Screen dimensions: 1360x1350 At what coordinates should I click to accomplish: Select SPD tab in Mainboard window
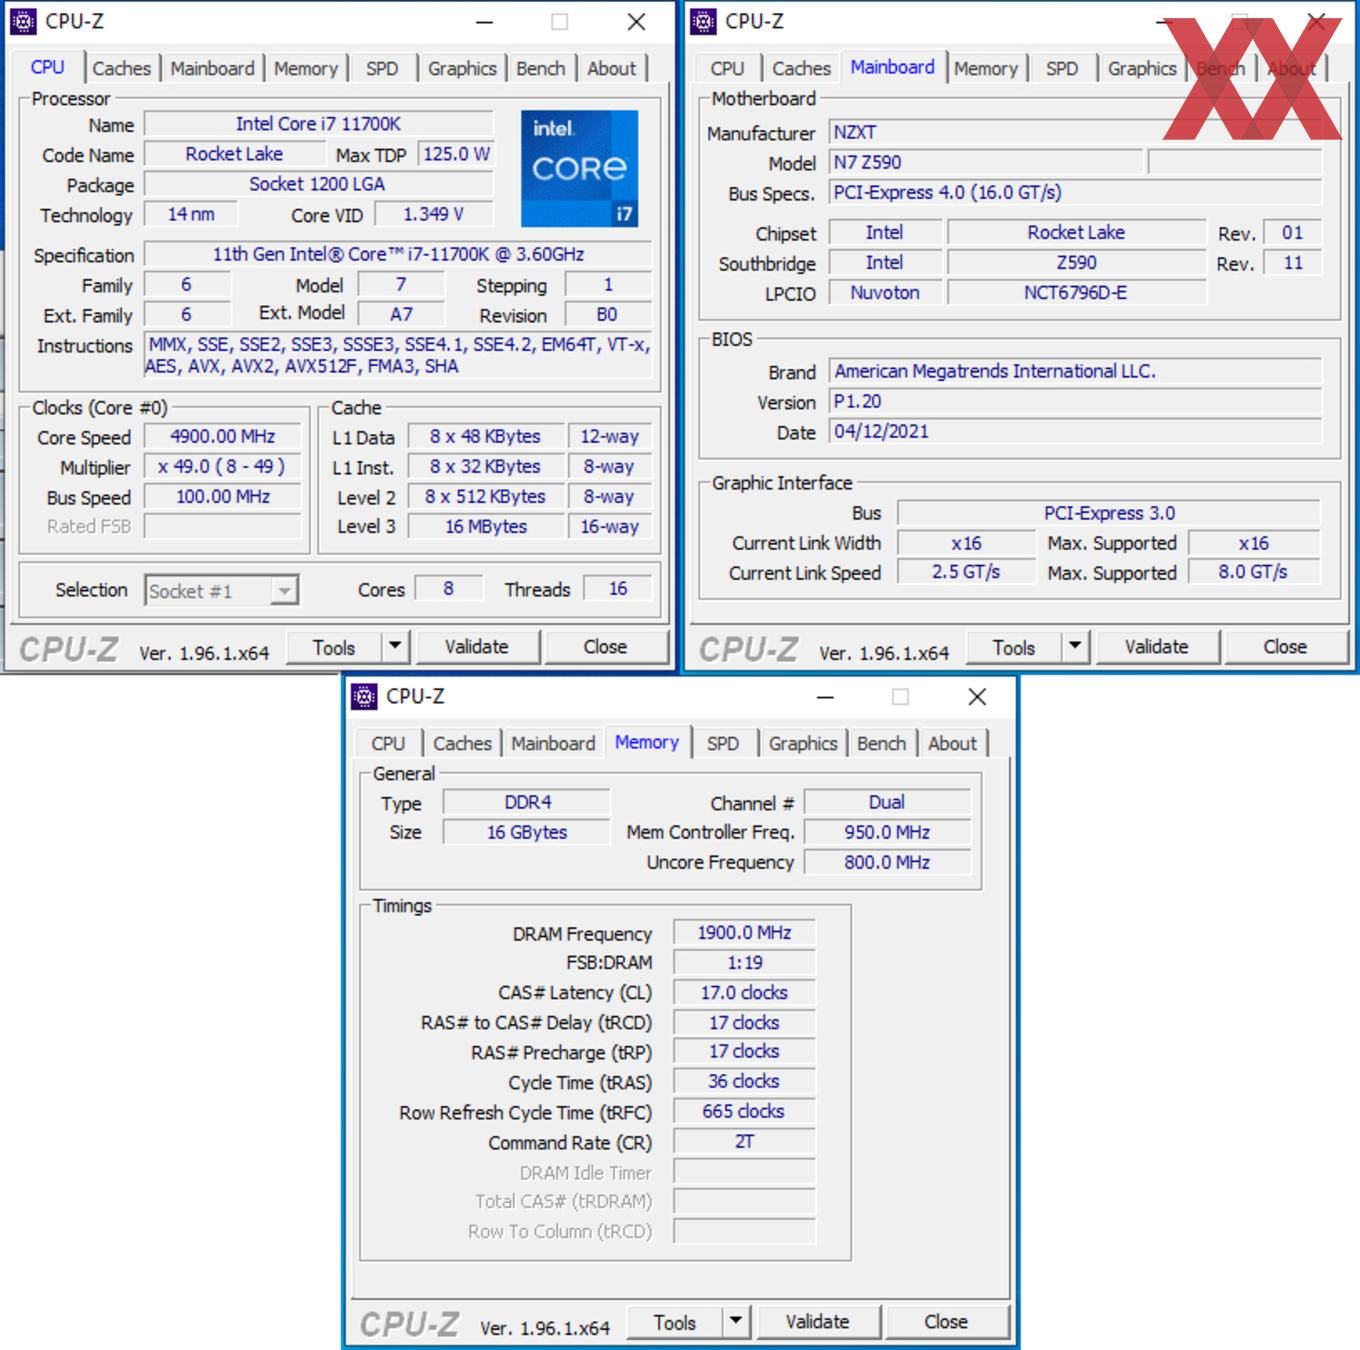(1062, 69)
